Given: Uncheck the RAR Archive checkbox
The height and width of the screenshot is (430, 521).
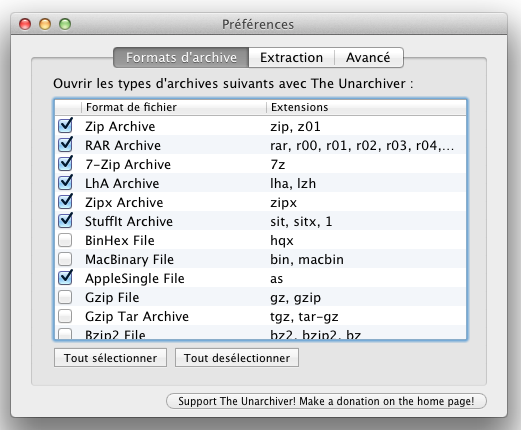Looking at the screenshot, I should 65,145.
